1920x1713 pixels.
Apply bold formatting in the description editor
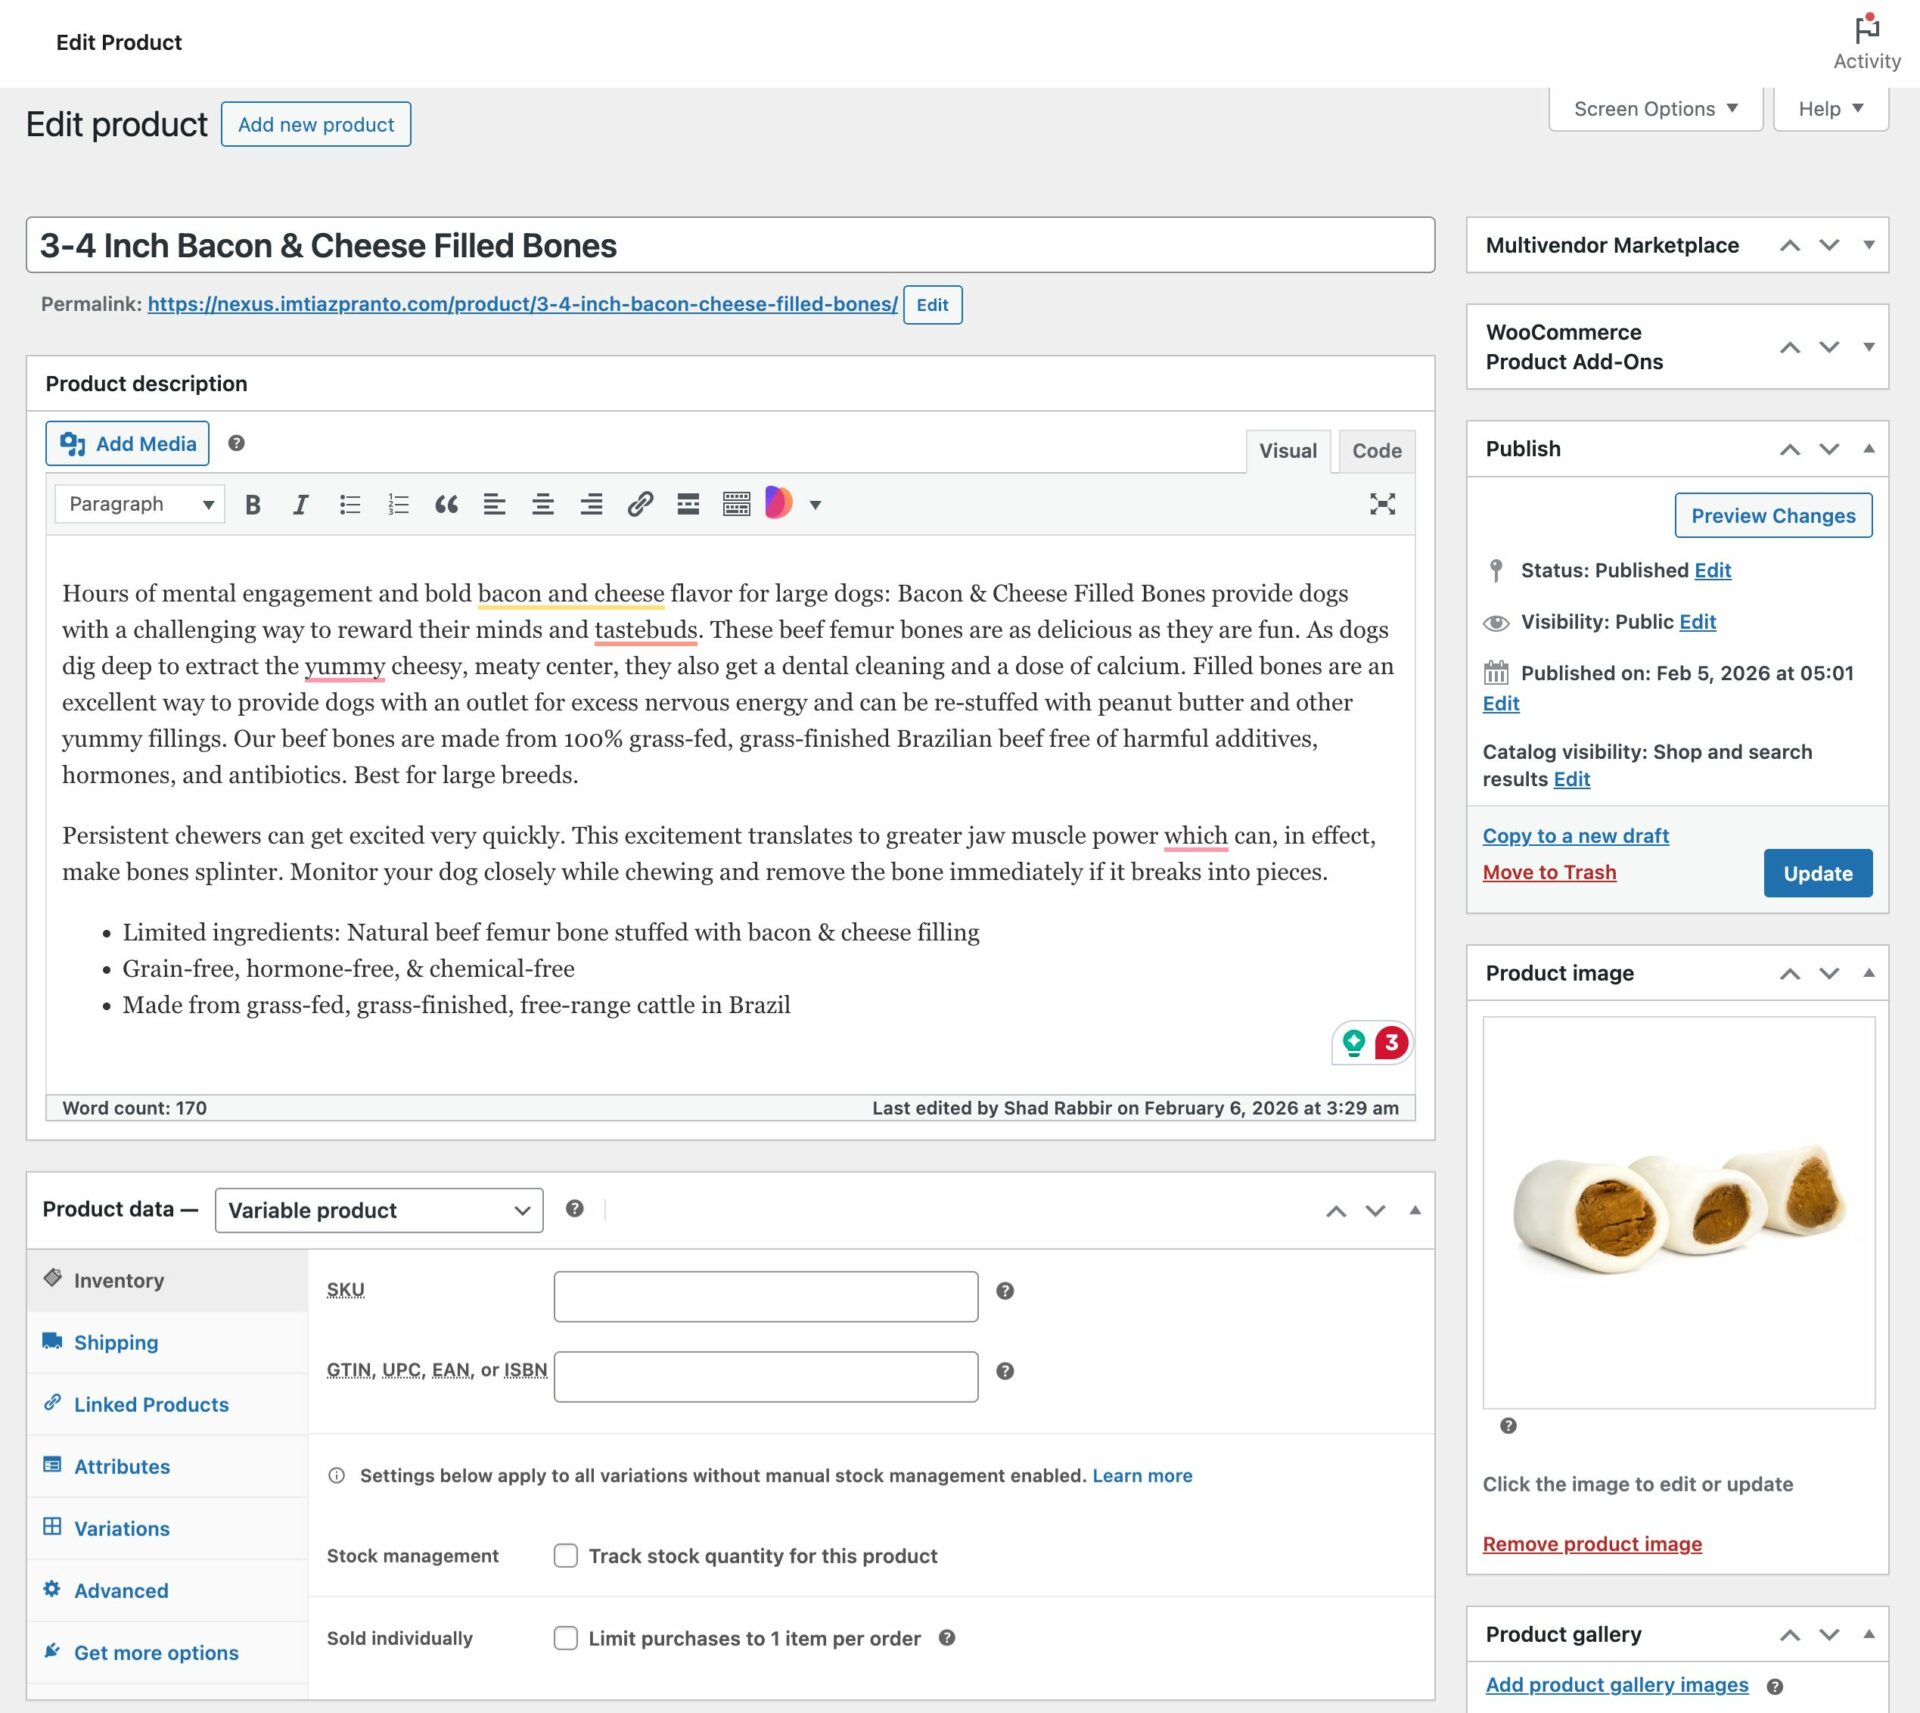253,504
